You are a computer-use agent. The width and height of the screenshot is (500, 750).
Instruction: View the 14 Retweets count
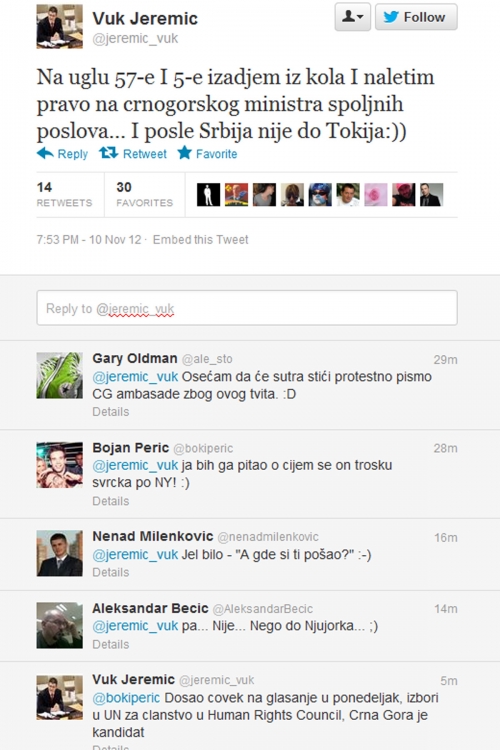click(x=64, y=194)
